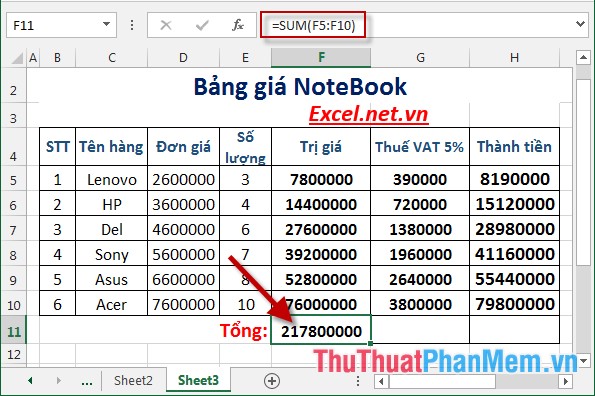Select column A header
The height and width of the screenshot is (396, 595).
point(33,58)
